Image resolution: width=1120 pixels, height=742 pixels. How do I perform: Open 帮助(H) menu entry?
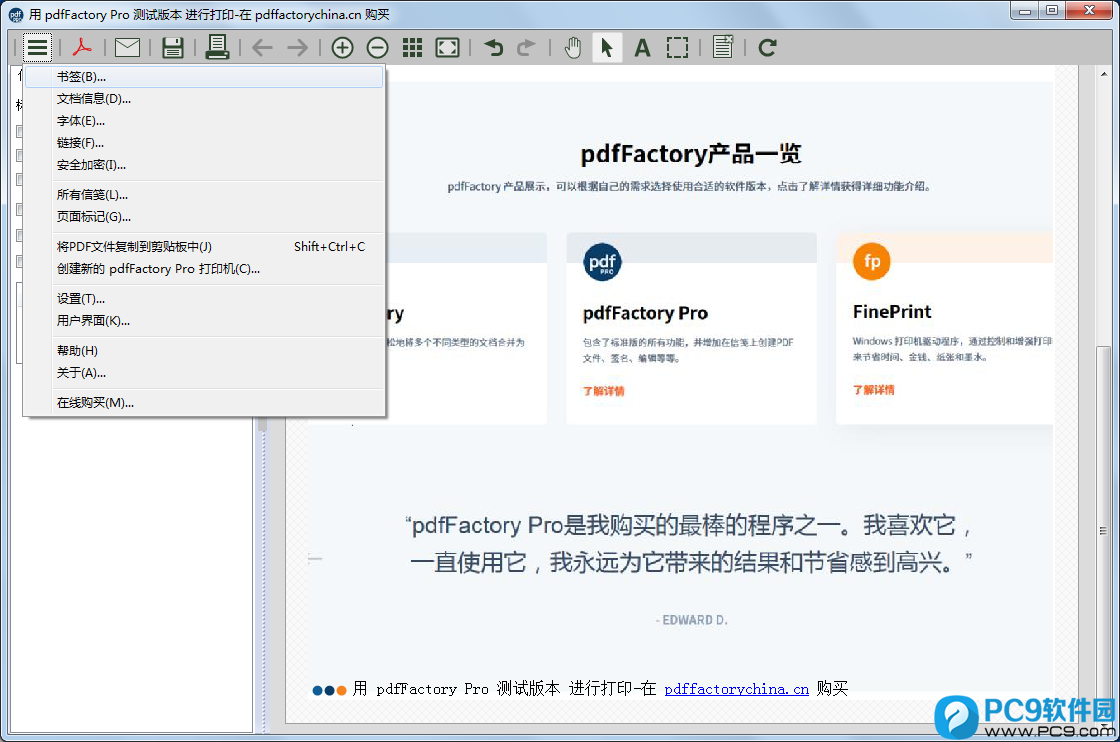pos(204,351)
